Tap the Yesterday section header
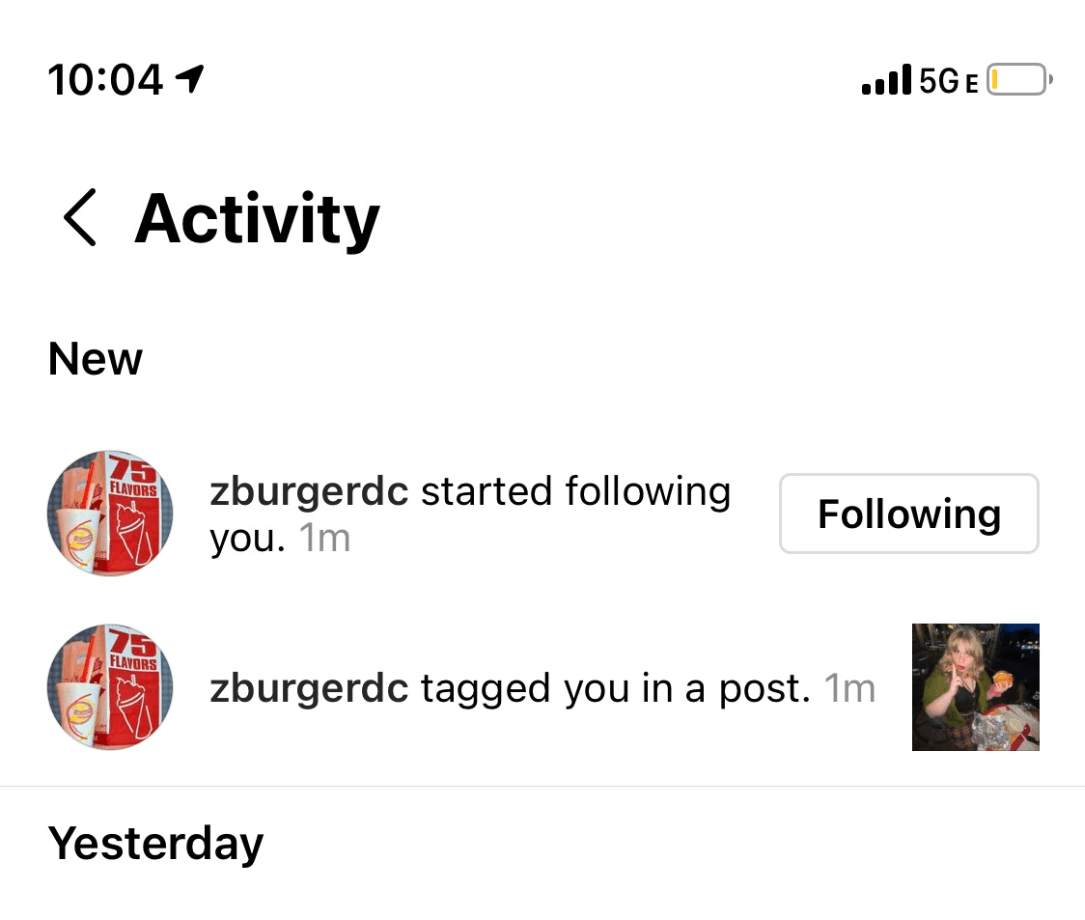Image resolution: width=1085 pixels, height=920 pixels. click(x=156, y=845)
